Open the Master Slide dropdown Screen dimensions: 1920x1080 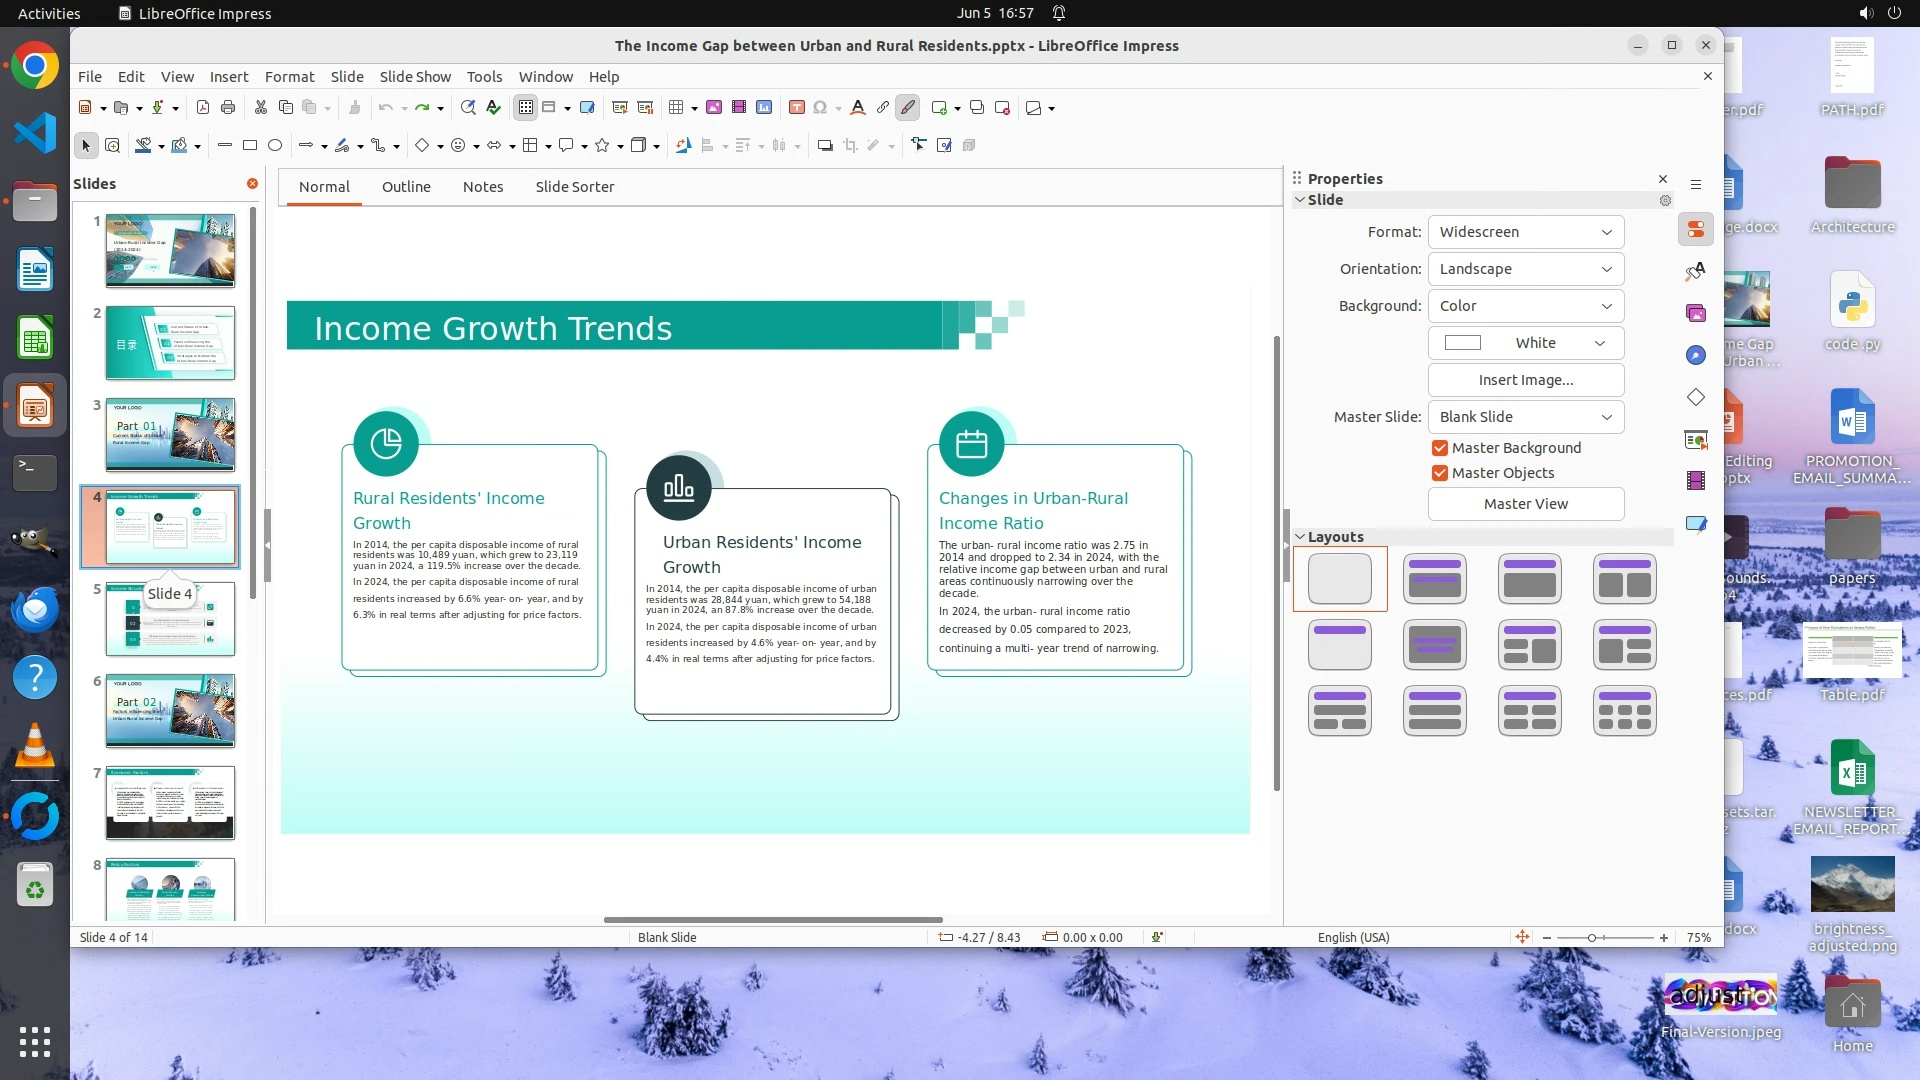click(1525, 417)
